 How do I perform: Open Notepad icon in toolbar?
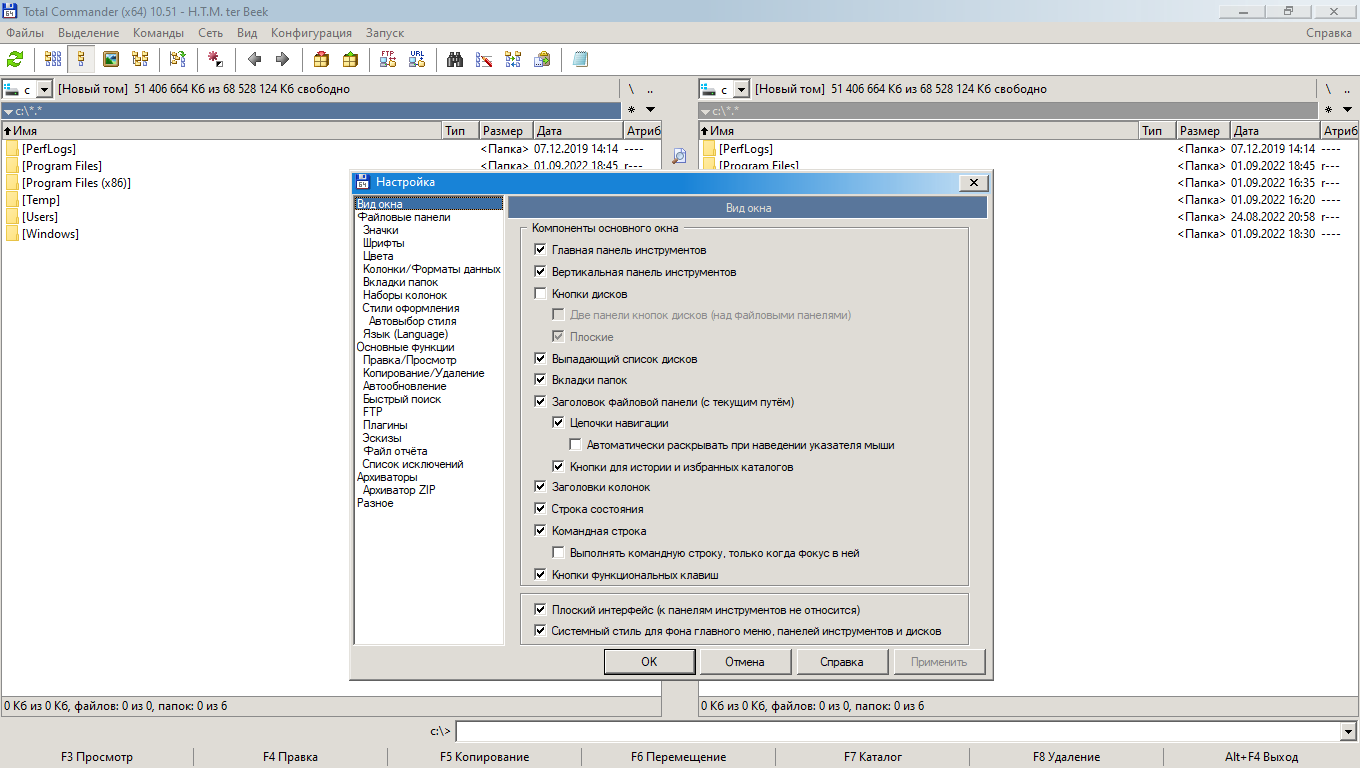coord(580,59)
